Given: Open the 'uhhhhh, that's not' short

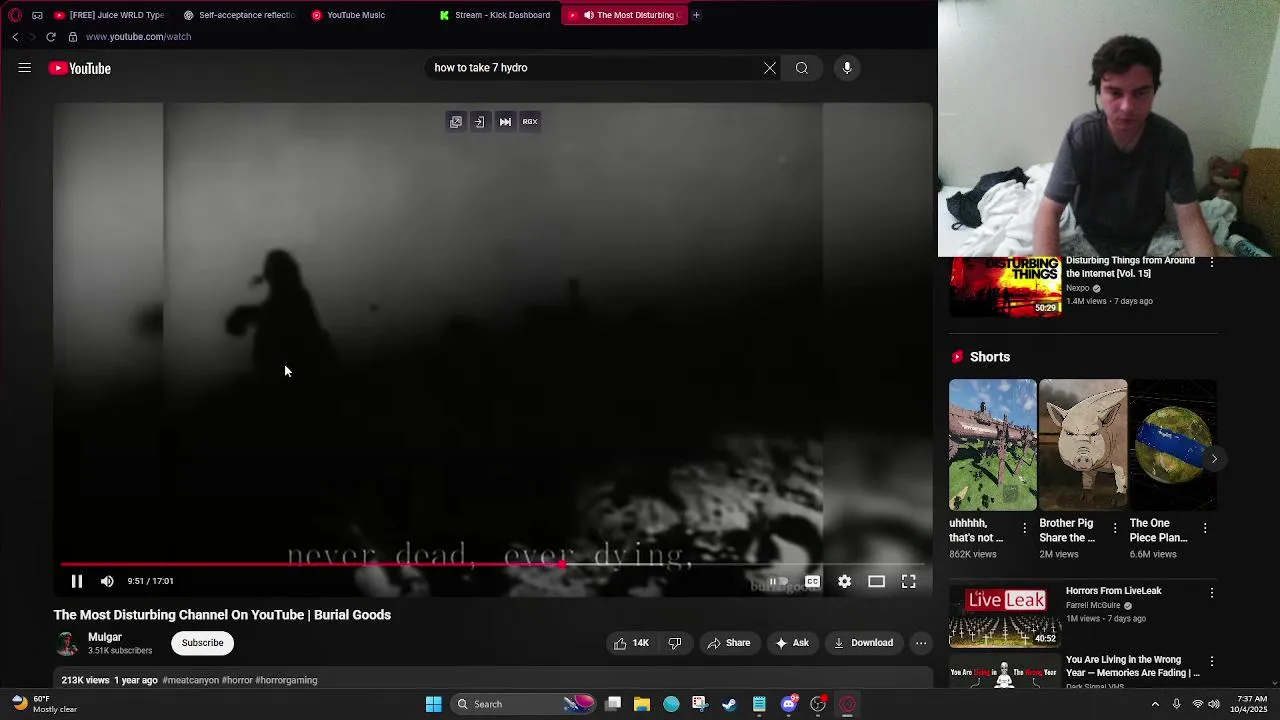Looking at the screenshot, I should pyautogui.click(x=993, y=445).
